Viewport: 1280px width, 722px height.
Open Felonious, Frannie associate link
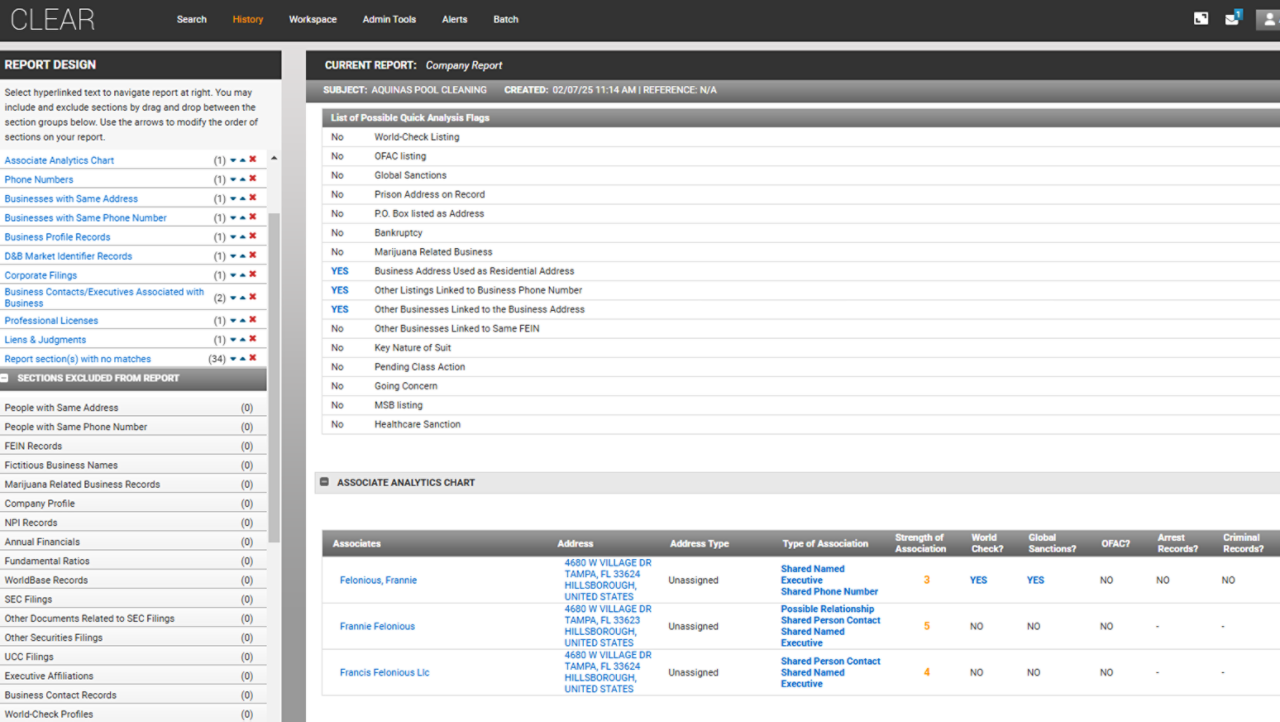coord(378,580)
